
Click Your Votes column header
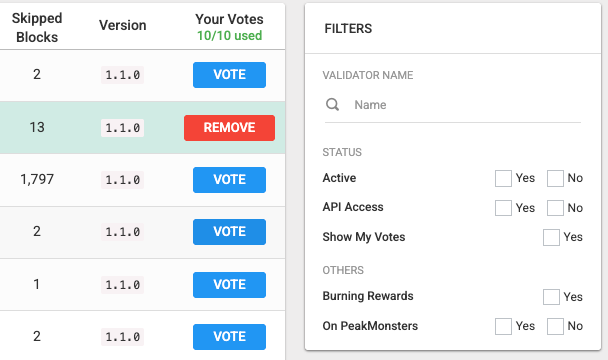[x=230, y=19]
